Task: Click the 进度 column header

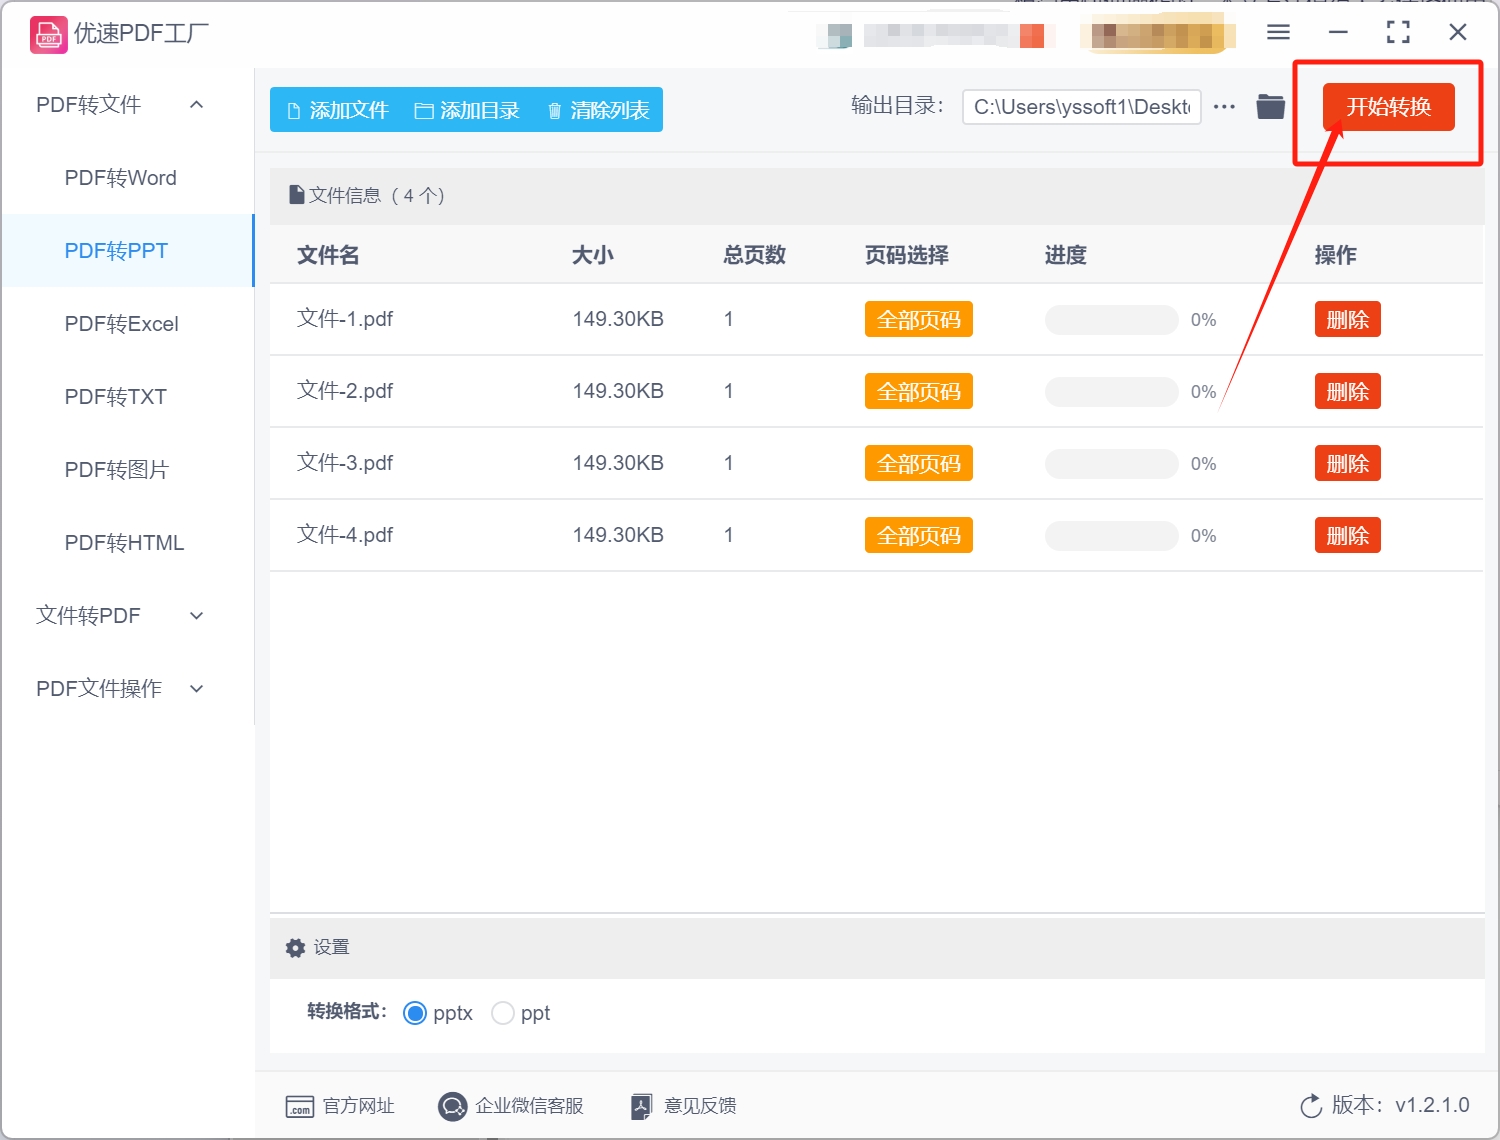Action: [x=1066, y=255]
